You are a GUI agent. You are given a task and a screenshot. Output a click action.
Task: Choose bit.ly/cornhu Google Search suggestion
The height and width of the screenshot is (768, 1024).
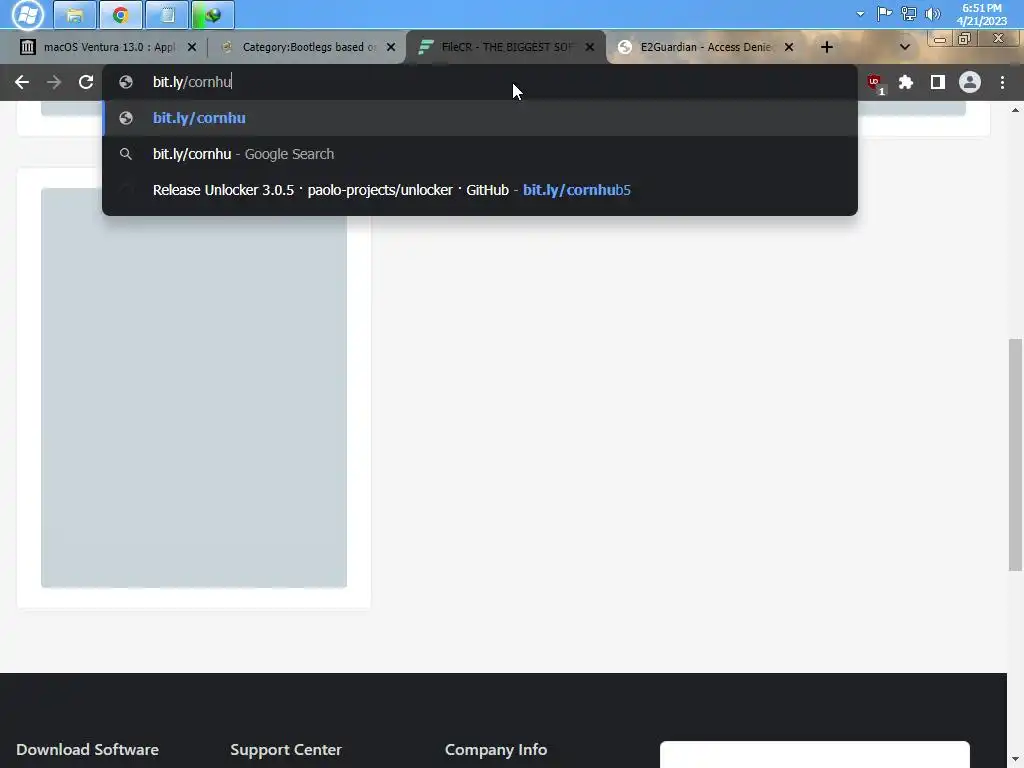point(480,154)
